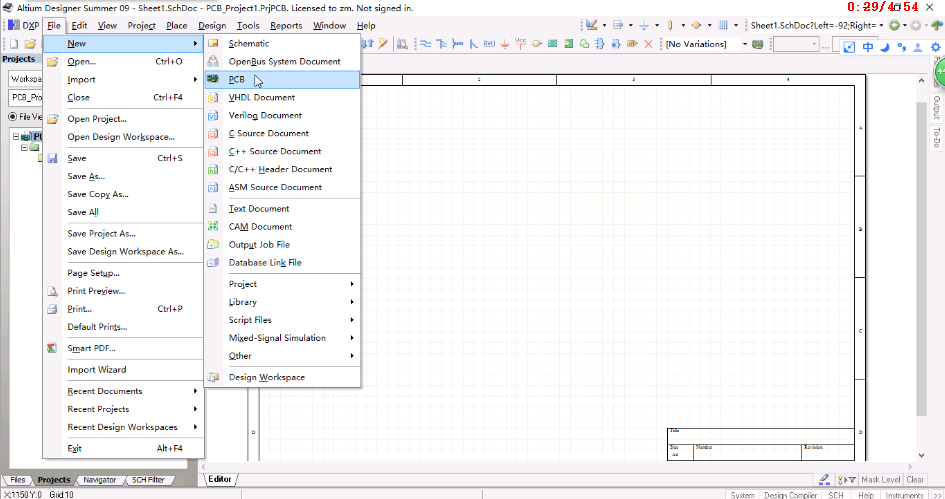The height and width of the screenshot is (499, 945).
Task: Click the Editor tab below the sheet
Action: [x=220, y=479]
